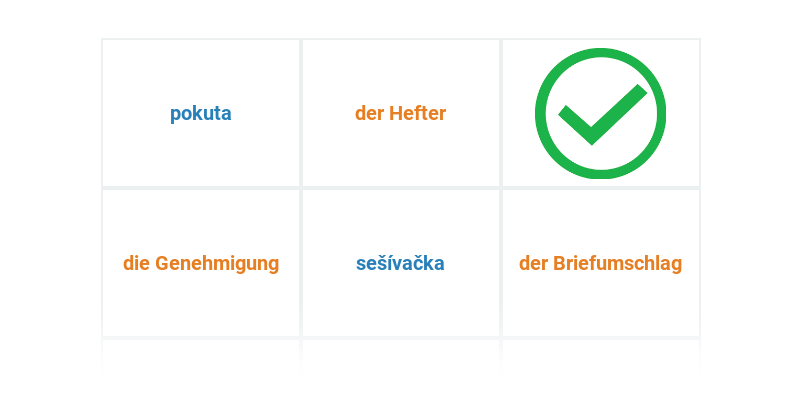
Task: Choose the 'die Genehmigung' tile
Action: click(x=201, y=263)
